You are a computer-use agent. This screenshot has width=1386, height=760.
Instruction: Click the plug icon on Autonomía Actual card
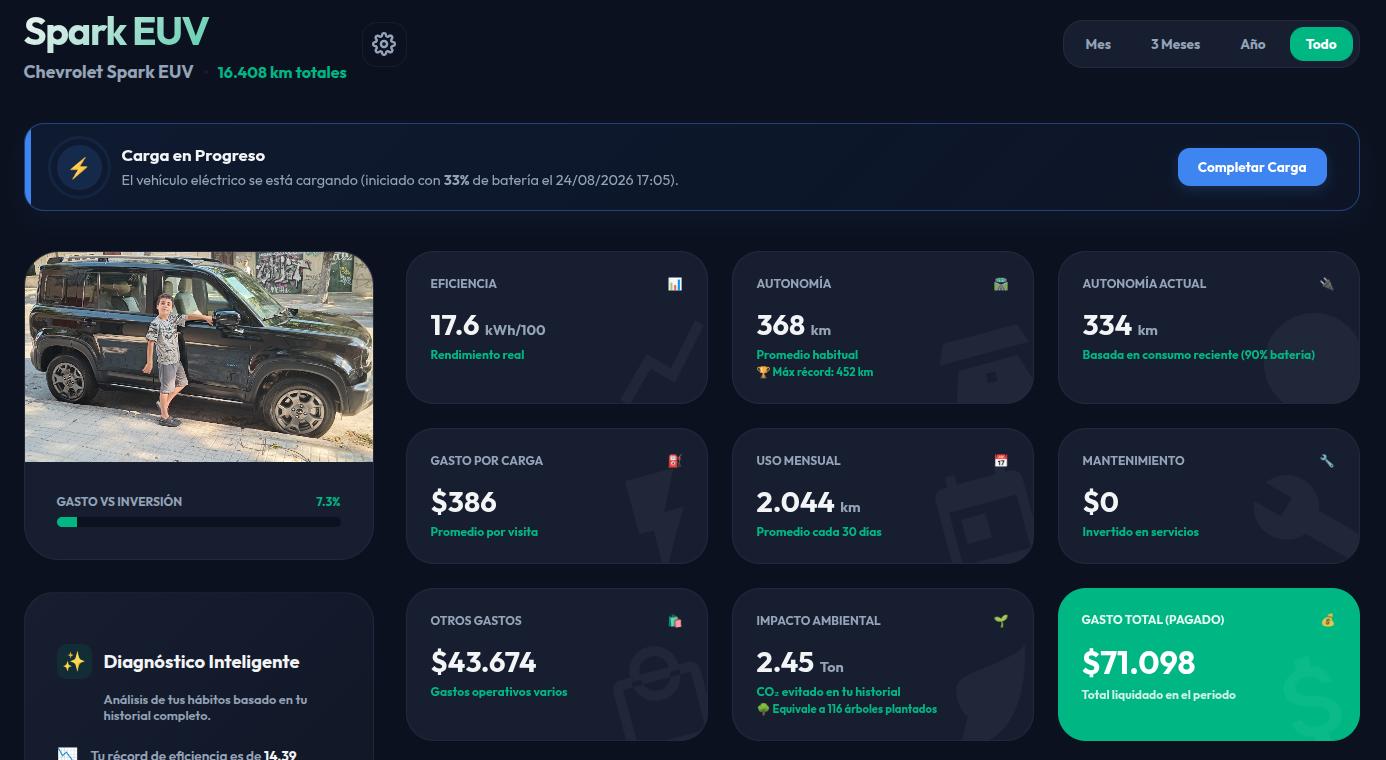1327,284
